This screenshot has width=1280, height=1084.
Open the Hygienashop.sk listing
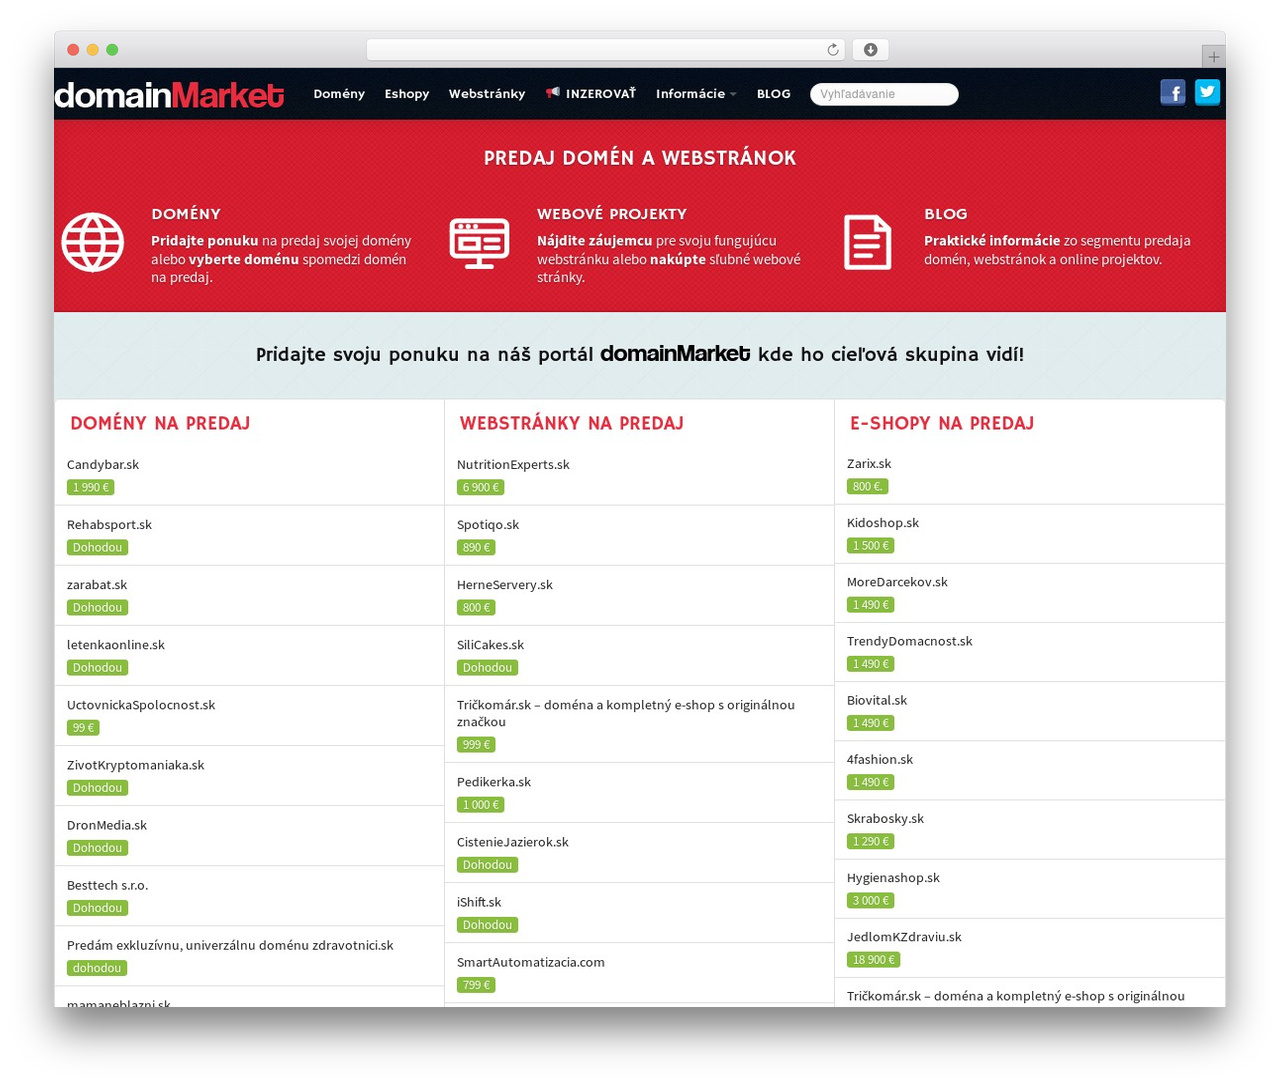[x=893, y=878]
